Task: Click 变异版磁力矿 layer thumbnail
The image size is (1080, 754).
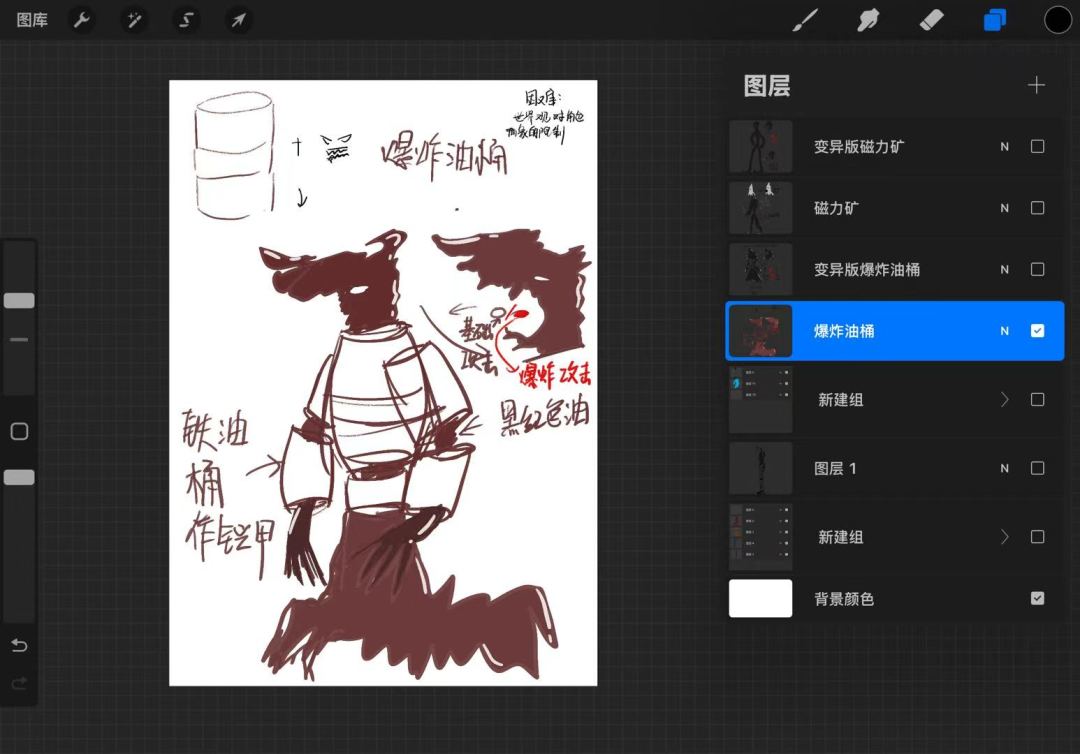Action: pyautogui.click(x=760, y=147)
